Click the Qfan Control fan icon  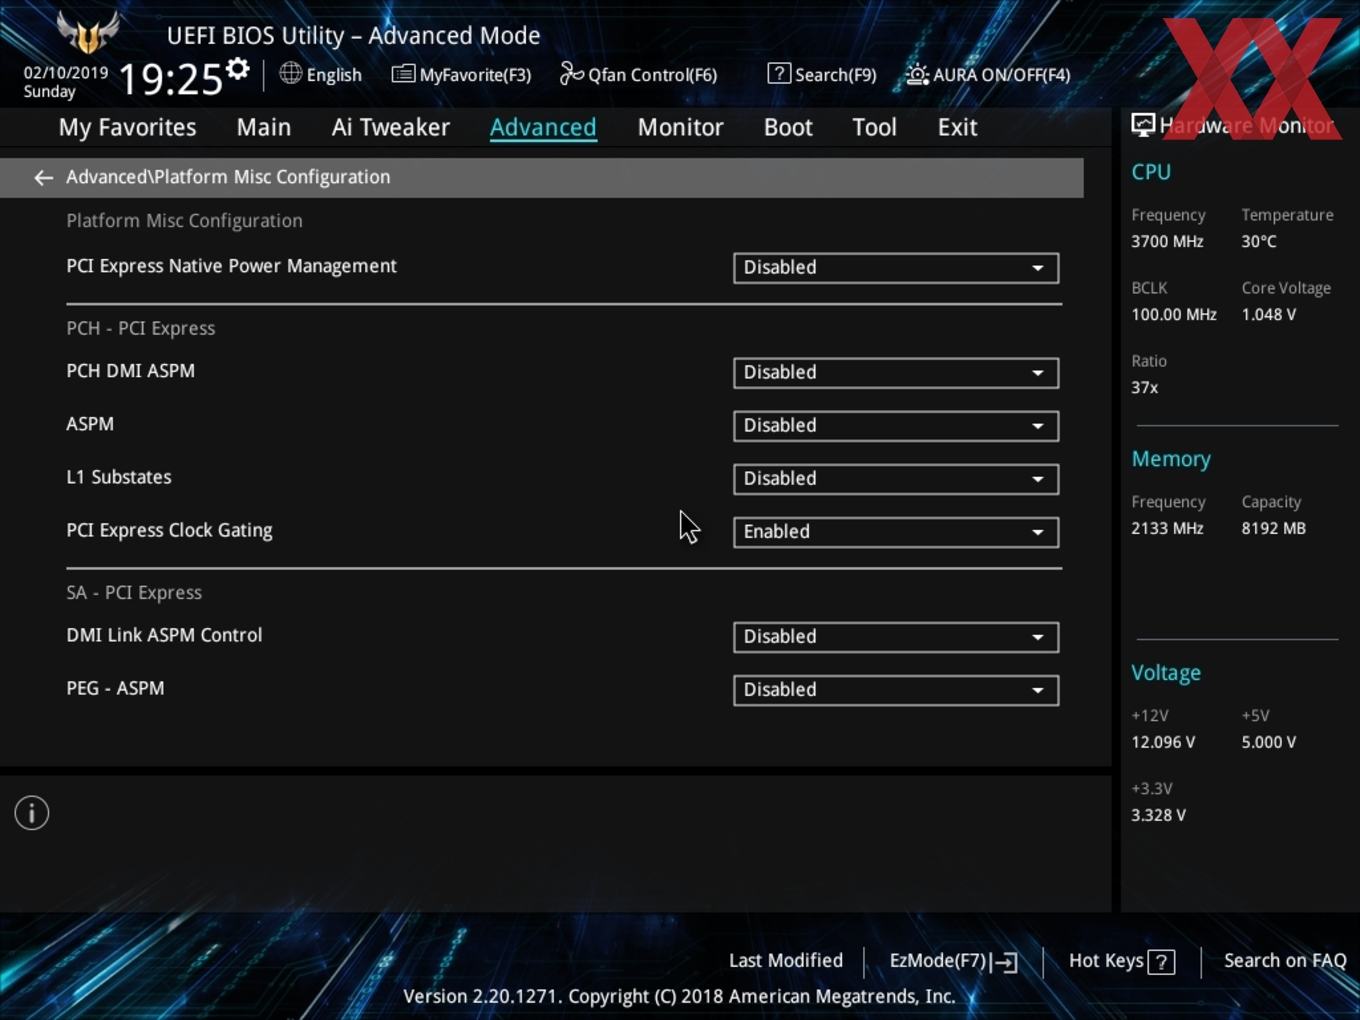pos(571,73)
